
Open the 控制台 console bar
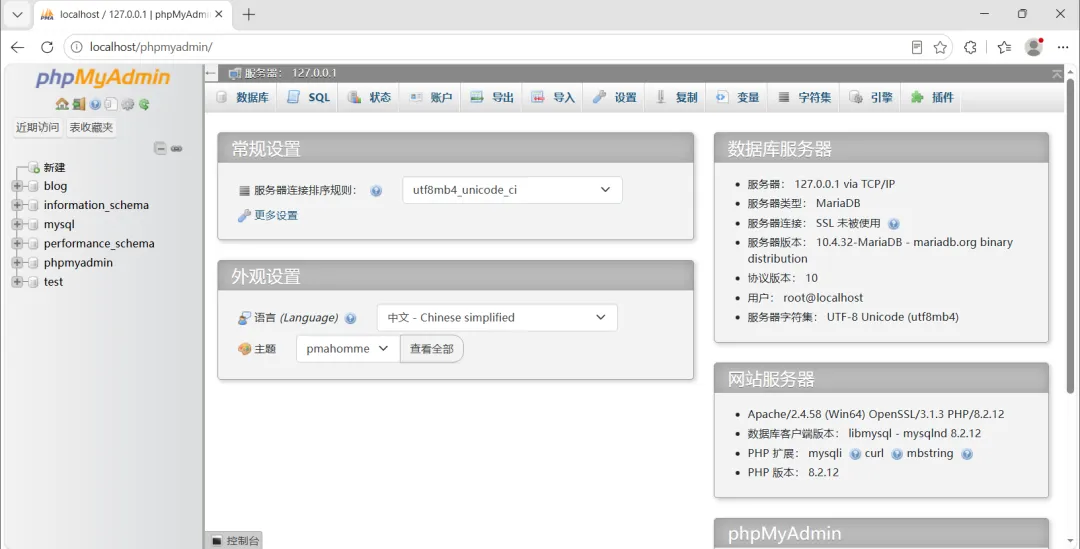coord(233,541)
